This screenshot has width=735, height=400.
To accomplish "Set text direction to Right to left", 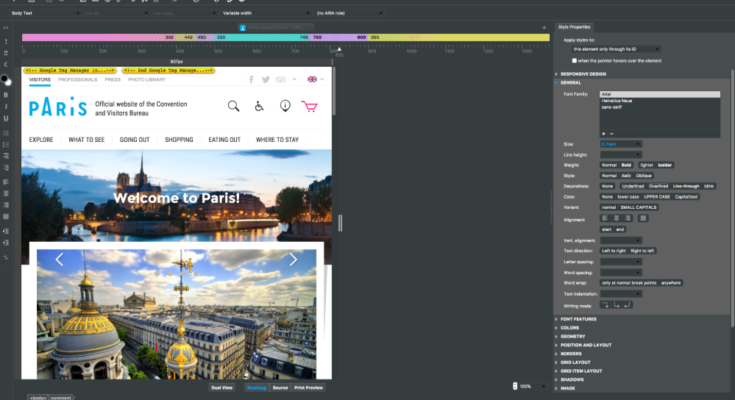I will (x=642, y=251).
